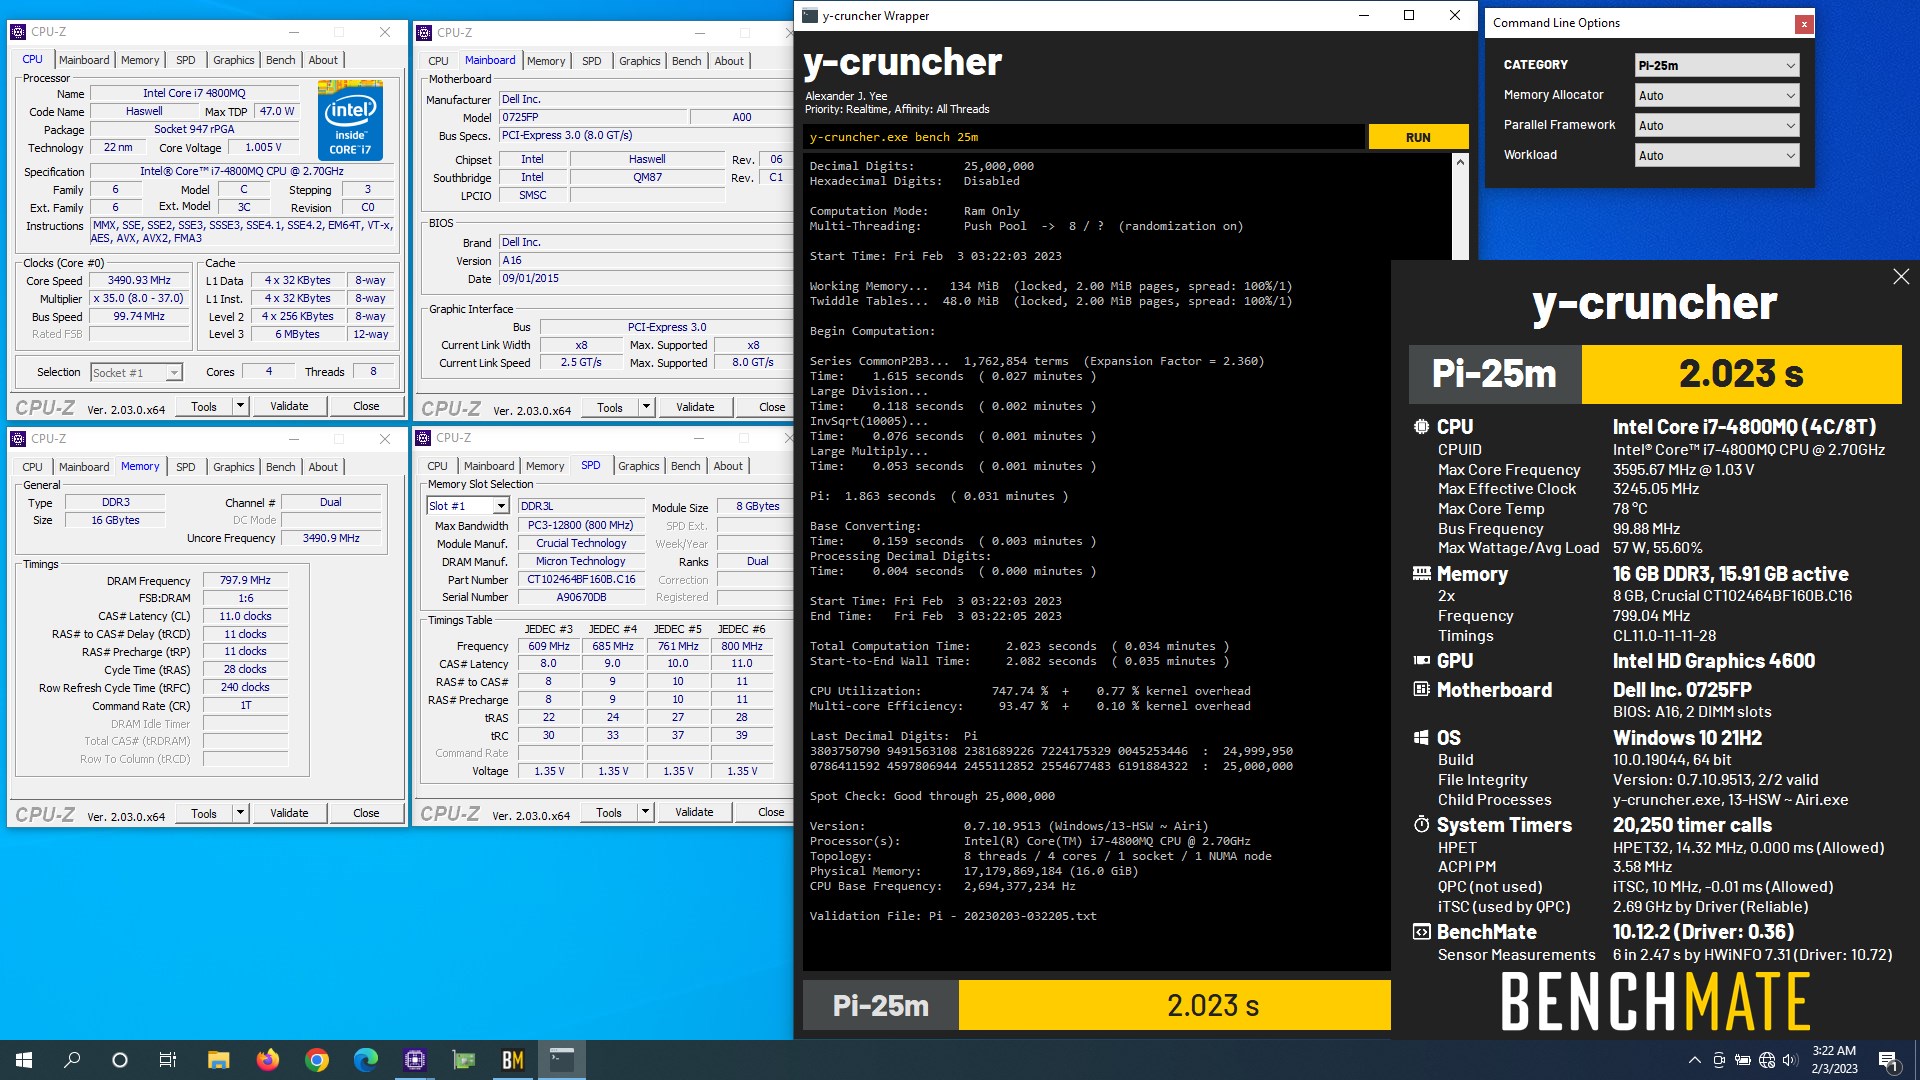Screen dimensions: 1920x1080
Task: Select About tab in Memory CPU-Z window
Action: click(x=322, y=467)
